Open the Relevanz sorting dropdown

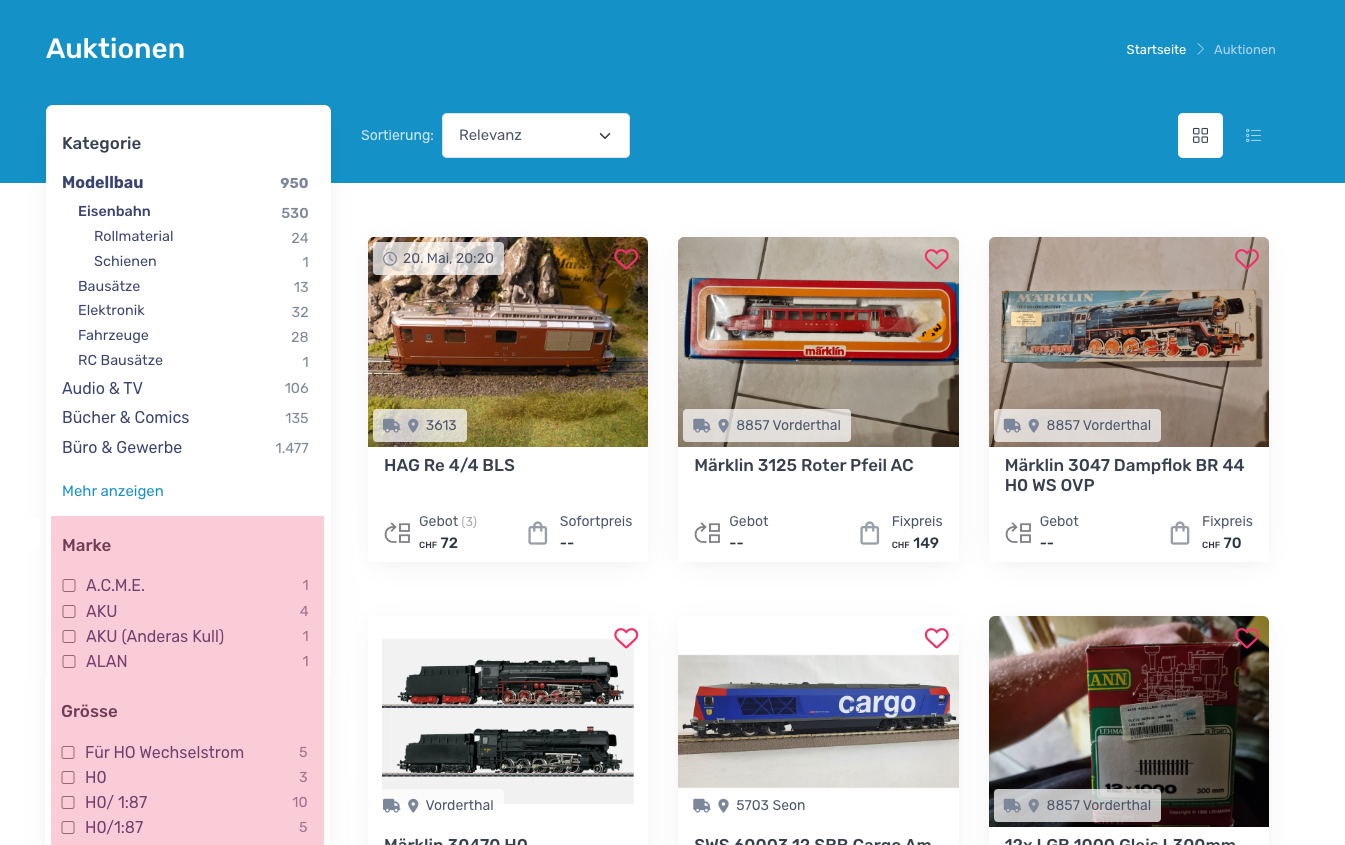click(536, 135)
